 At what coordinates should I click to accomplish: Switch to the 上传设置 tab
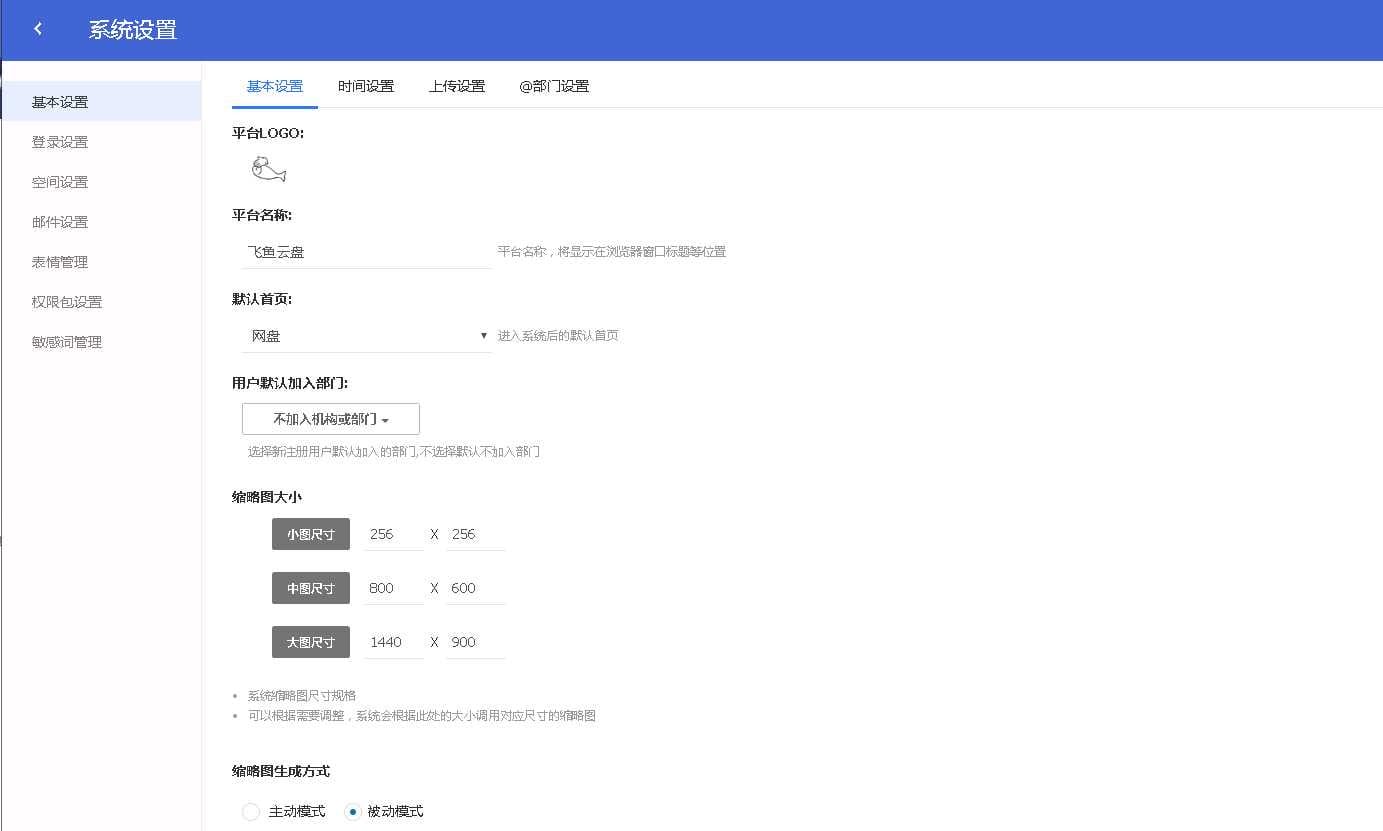pos(457,86)
